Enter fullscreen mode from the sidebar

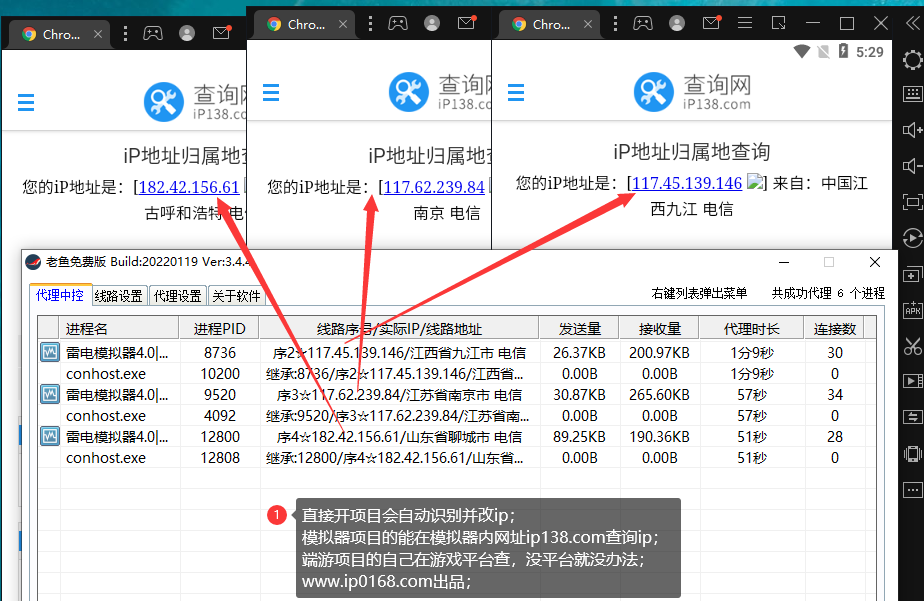[x=911, y=202]
